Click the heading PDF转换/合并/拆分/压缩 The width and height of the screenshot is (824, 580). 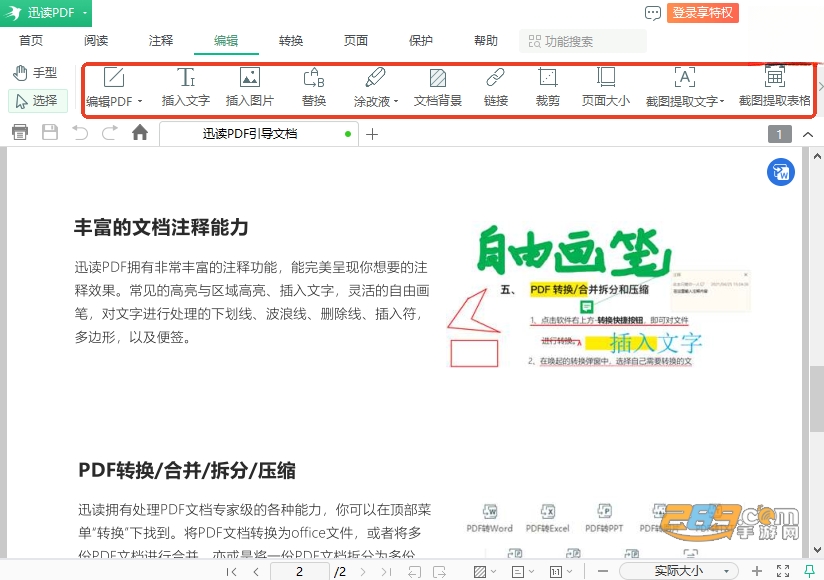pyautogui.click(x=187, y=470)
